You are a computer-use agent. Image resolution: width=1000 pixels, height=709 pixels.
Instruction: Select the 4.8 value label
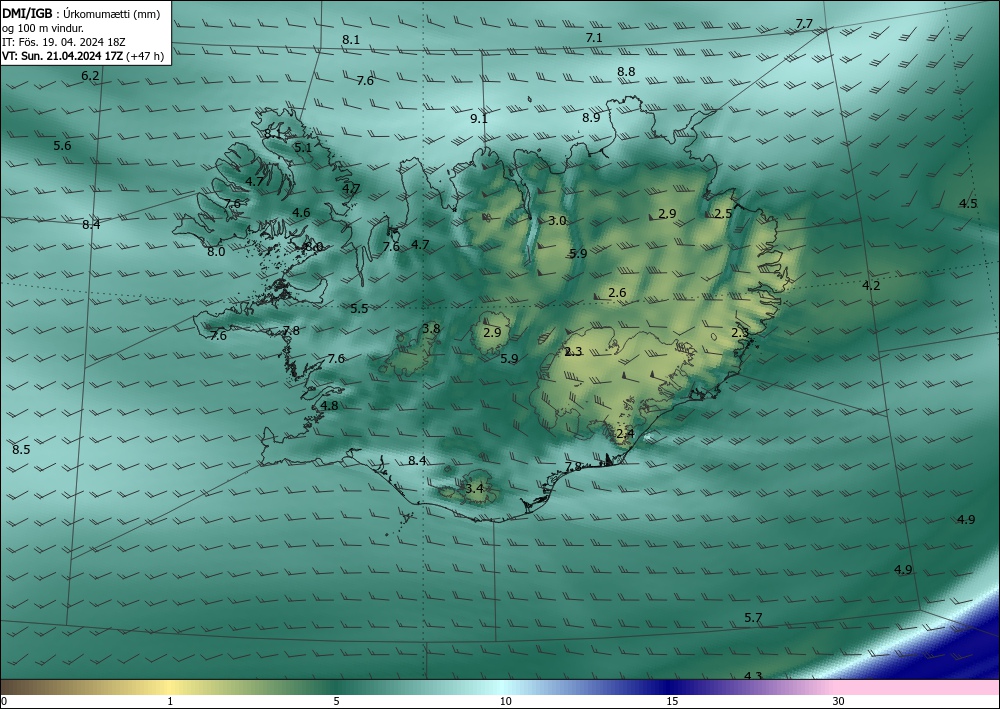coord(330,406)
